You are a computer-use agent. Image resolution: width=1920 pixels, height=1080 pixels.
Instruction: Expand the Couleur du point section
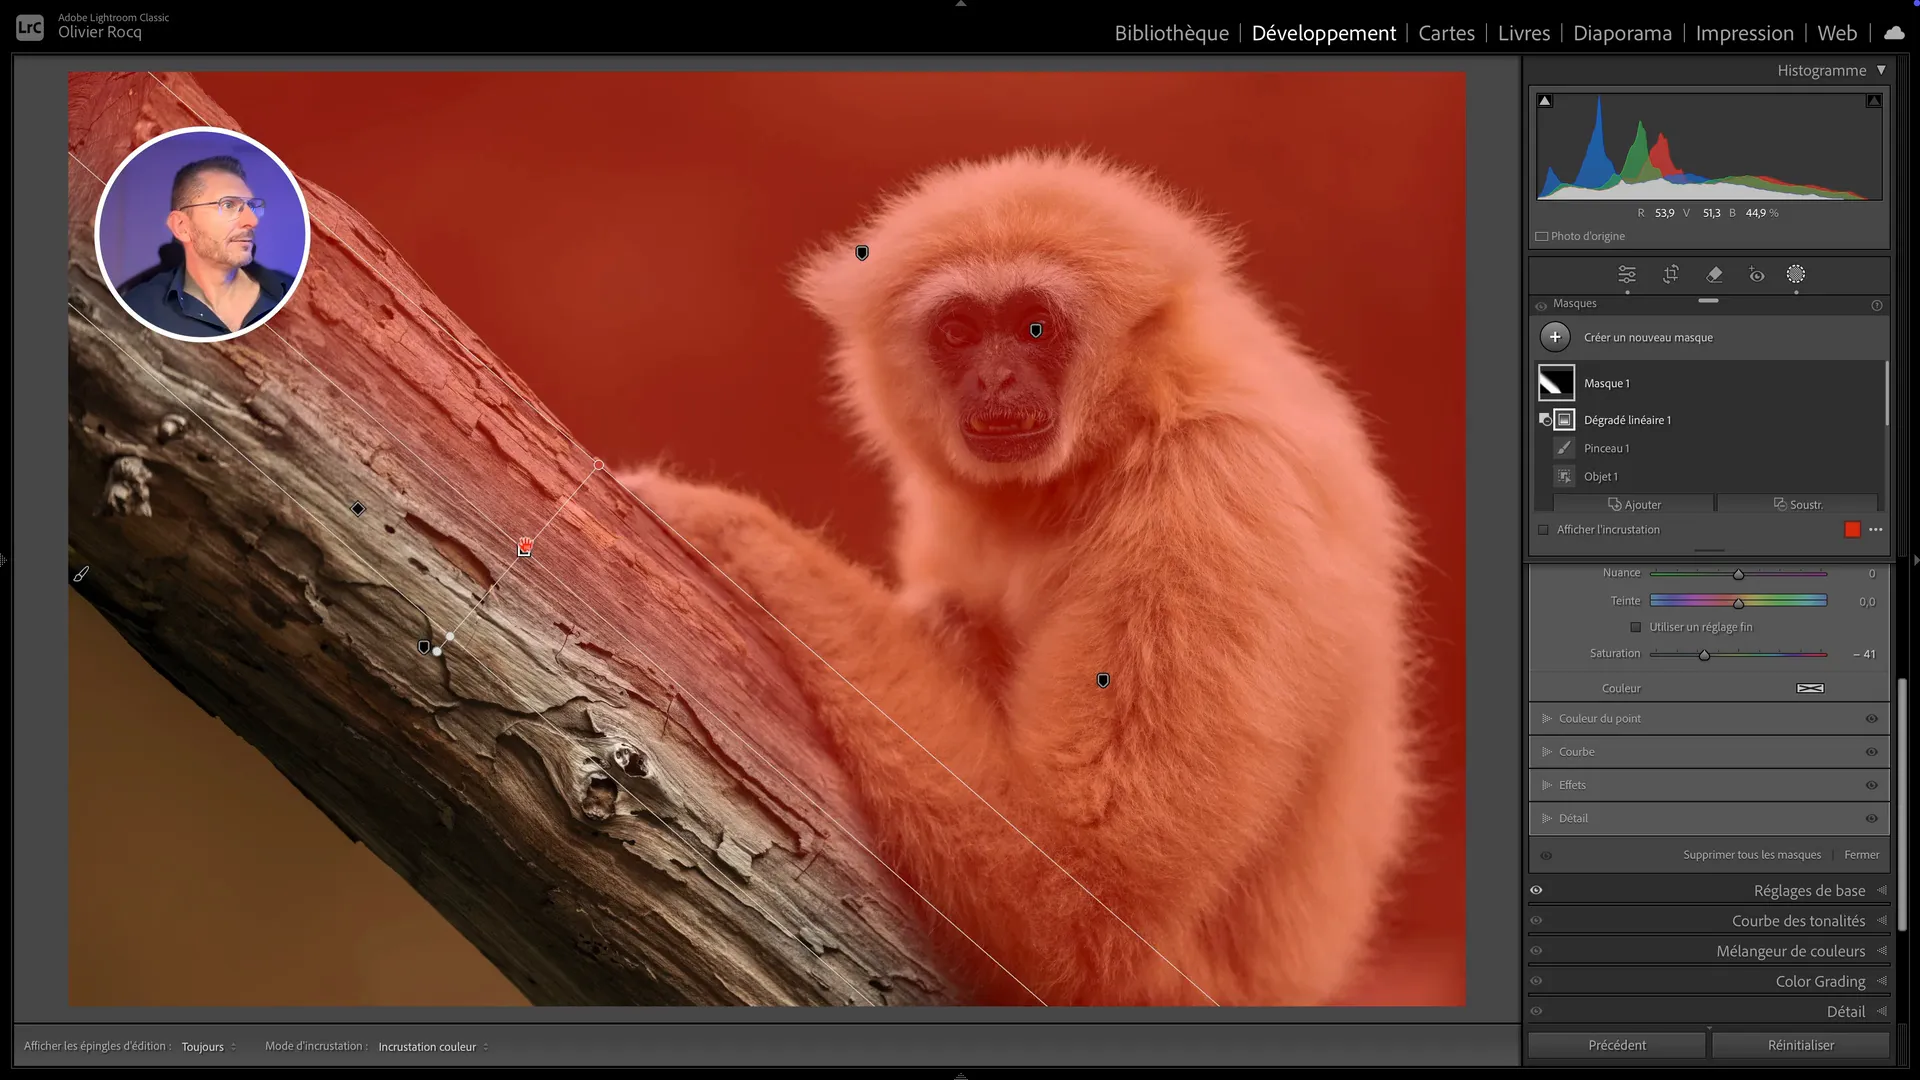tap(1547, 719)
